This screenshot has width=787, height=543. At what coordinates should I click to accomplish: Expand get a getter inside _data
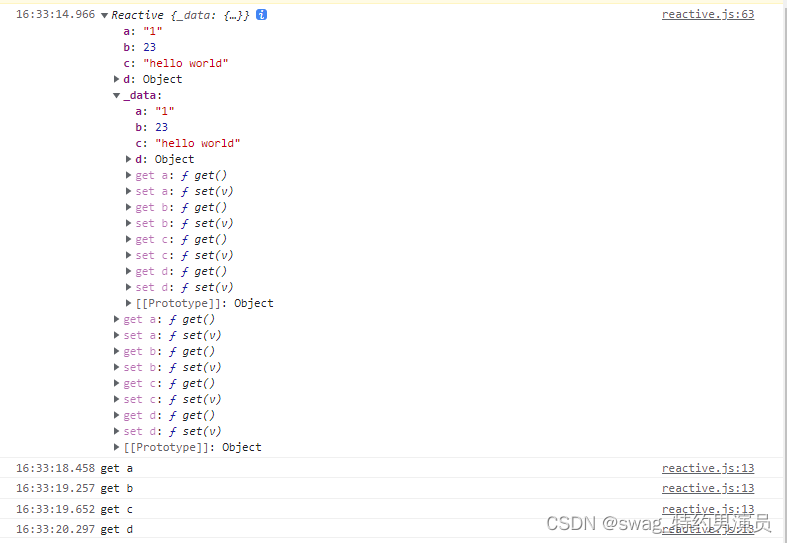128,176
